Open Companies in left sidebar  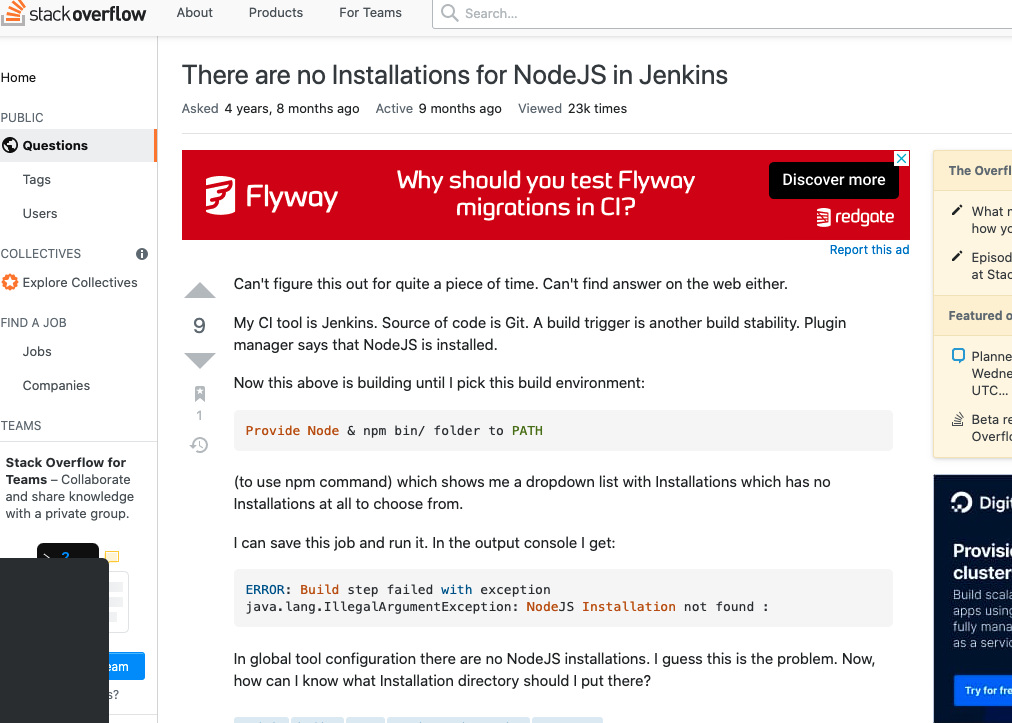(x=56, y=385)
